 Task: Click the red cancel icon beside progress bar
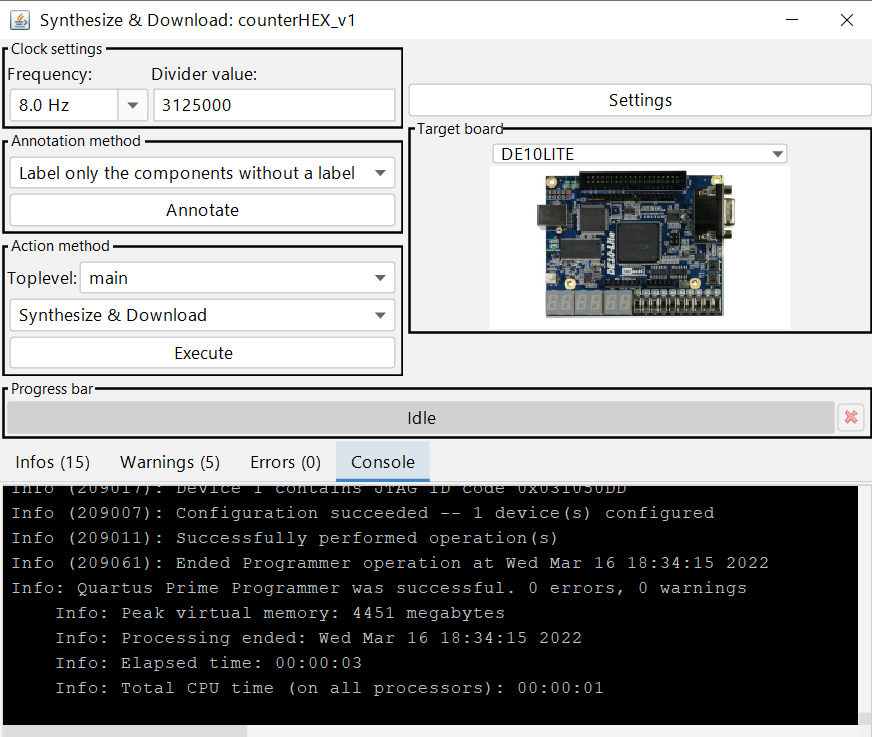[x=850, y=418]
